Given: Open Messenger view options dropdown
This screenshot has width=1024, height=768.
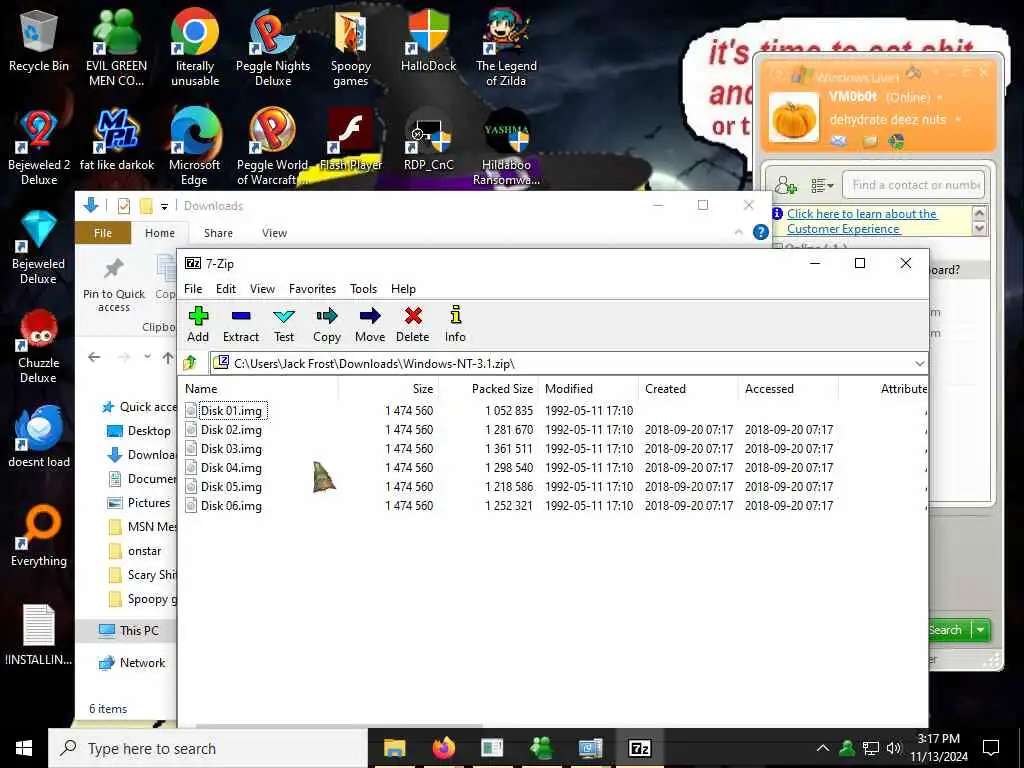Looking at the screenshot, I should pos(822,185).
